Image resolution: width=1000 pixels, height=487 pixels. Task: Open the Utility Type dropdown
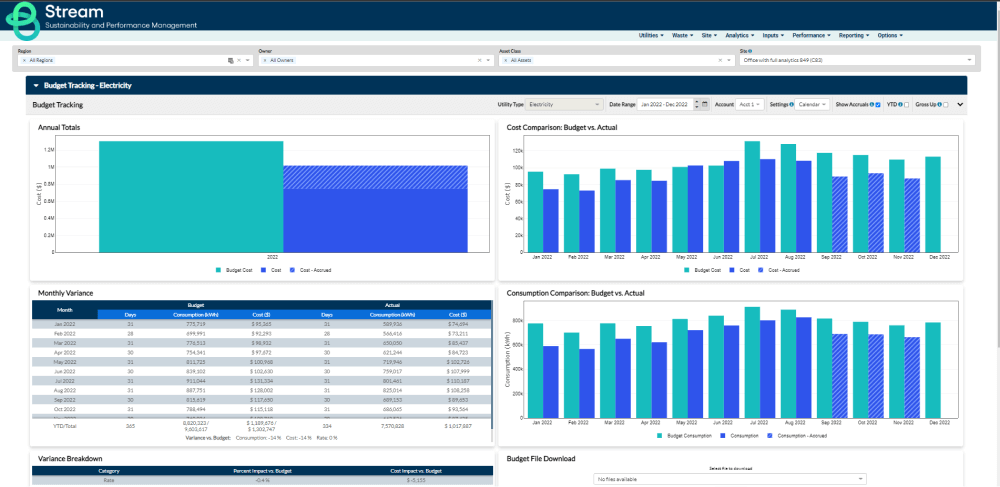(x=563, y=104)
